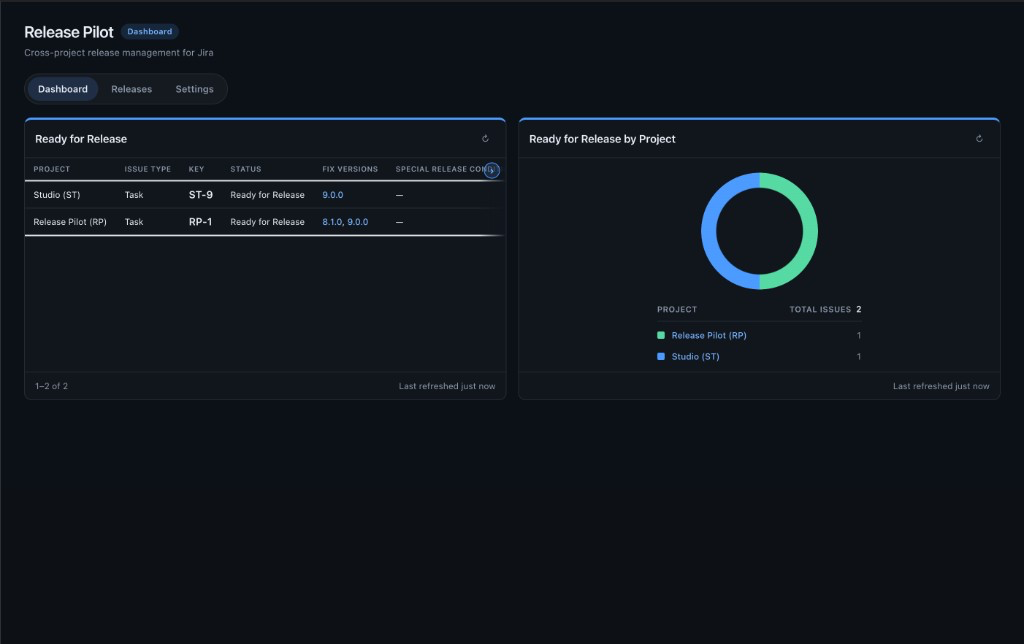Viewport: 1024px width, 644px height.
Task: Open Release Pilot (RP) legend link
Action: pos(709,335)
